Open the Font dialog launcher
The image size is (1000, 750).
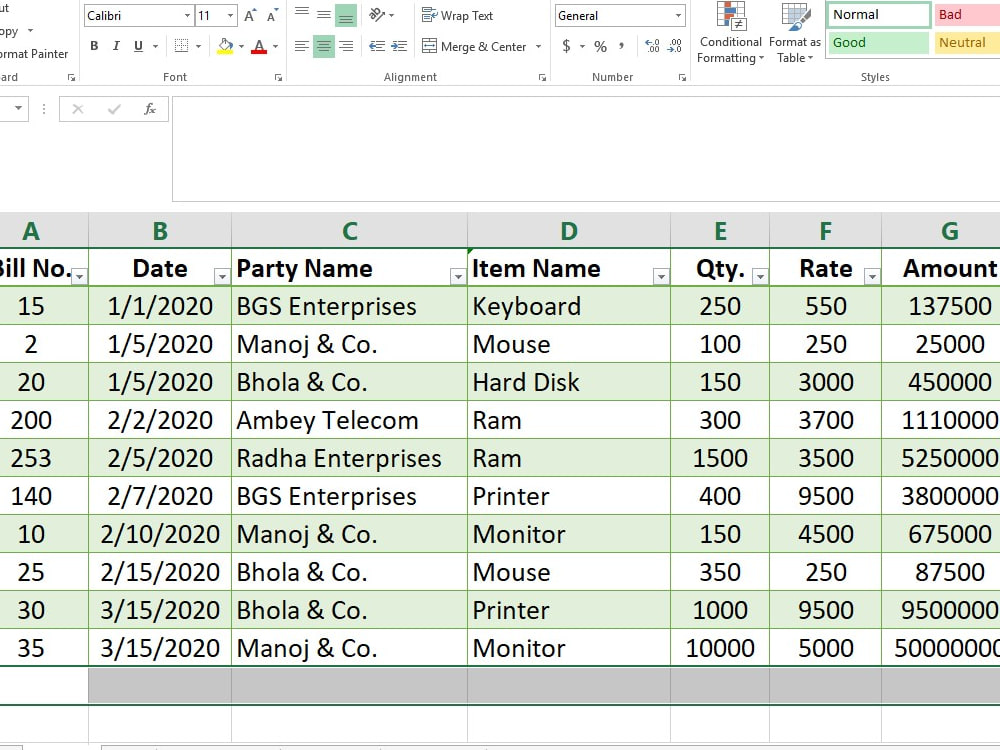(278, 77)
